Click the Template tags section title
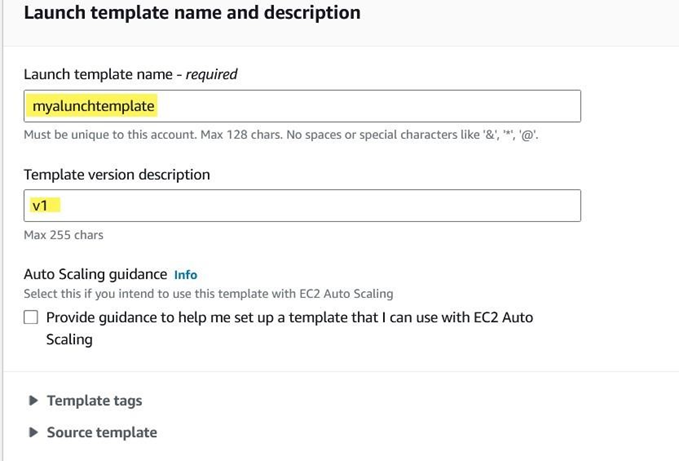Image resolution: width=679 pixels, height=461 pixels. (x=94, y=401)
